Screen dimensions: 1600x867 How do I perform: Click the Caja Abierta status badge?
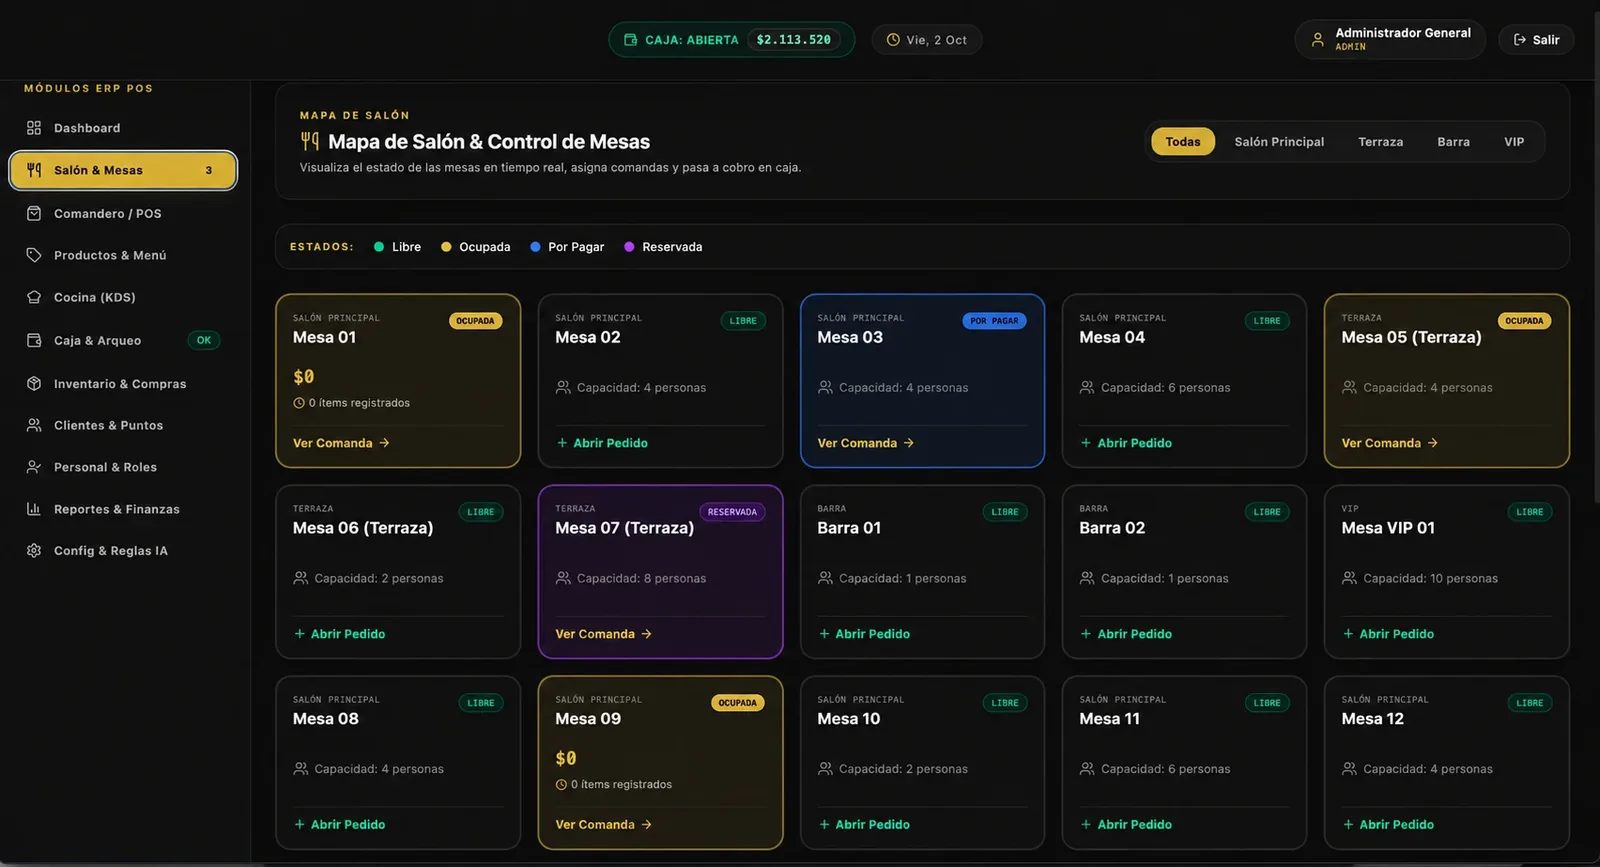pyautogui.click(x=731, y=40)
